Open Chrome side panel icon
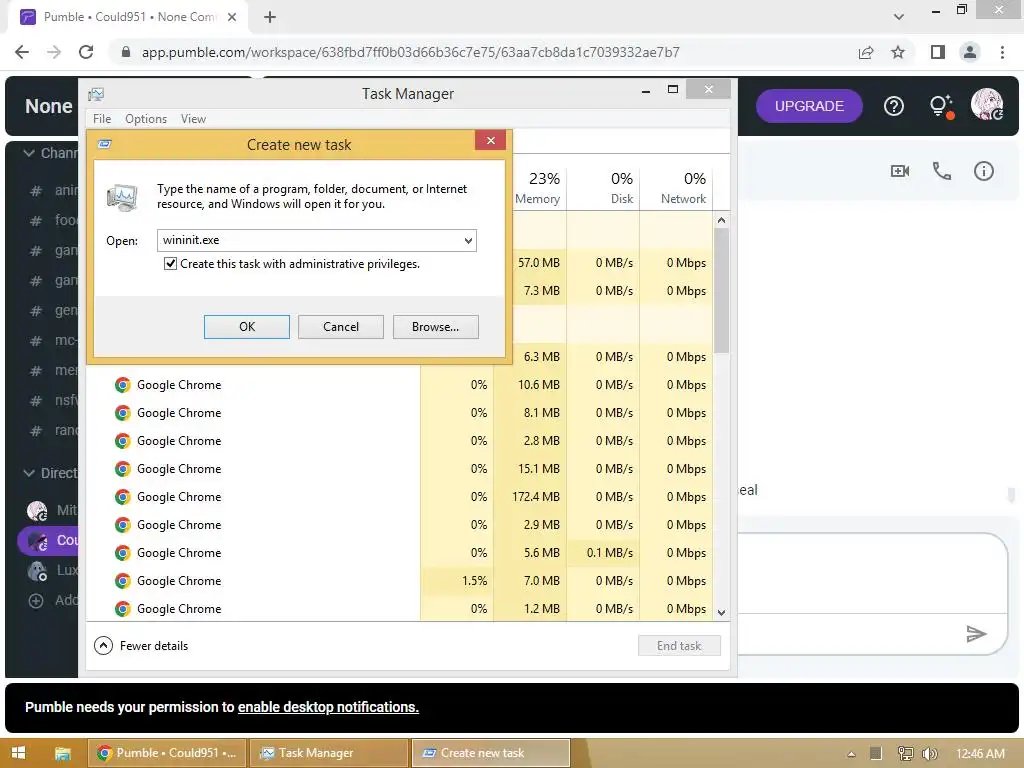The width and height of the screenshot is (1024, 768). click(938, 52)
